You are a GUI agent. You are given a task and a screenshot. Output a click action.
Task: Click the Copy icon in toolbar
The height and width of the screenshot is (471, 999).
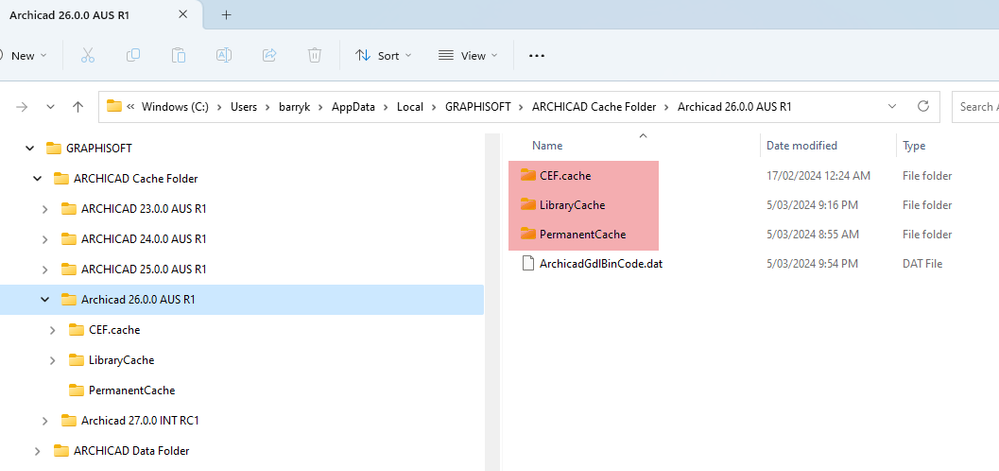coord(133,55)
